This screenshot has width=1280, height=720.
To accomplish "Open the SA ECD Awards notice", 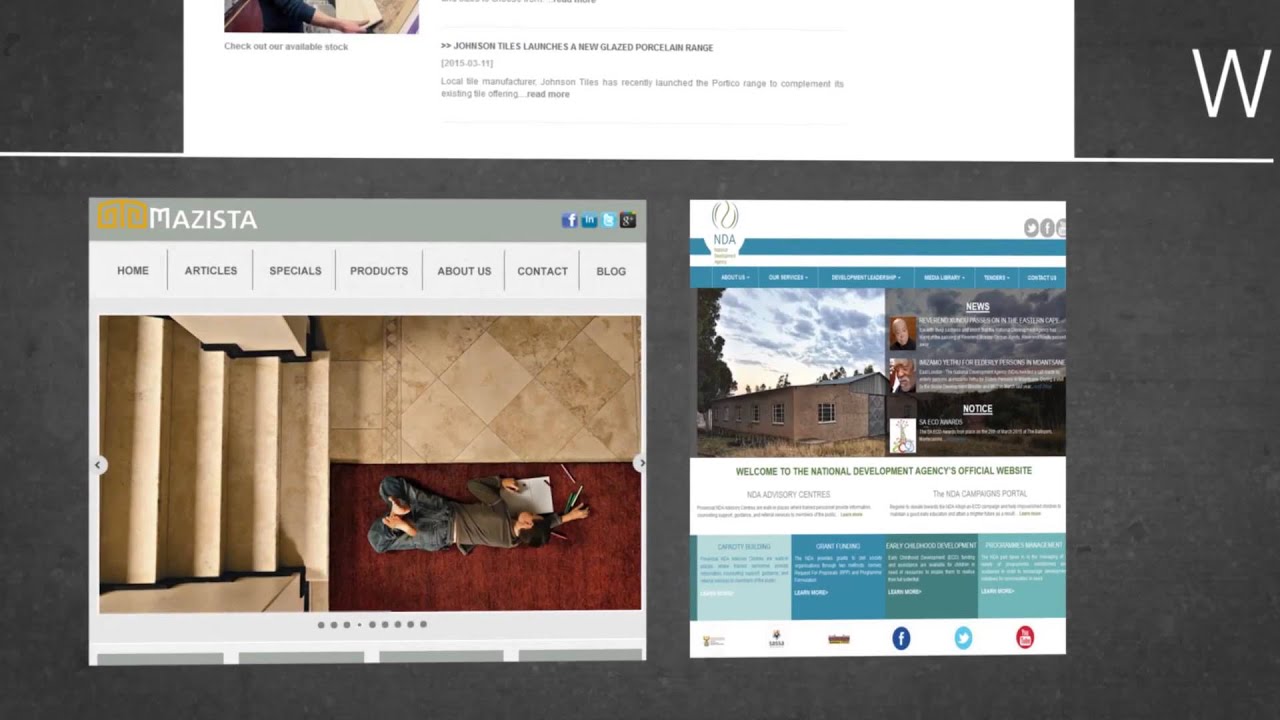I will tap(941, 423).
